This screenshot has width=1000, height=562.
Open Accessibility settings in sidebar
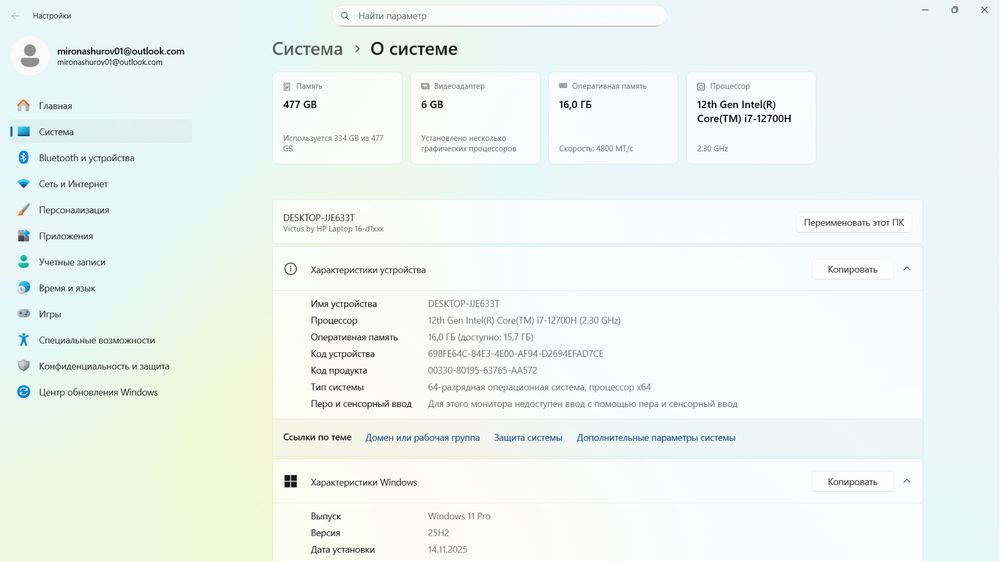point(96,340)
